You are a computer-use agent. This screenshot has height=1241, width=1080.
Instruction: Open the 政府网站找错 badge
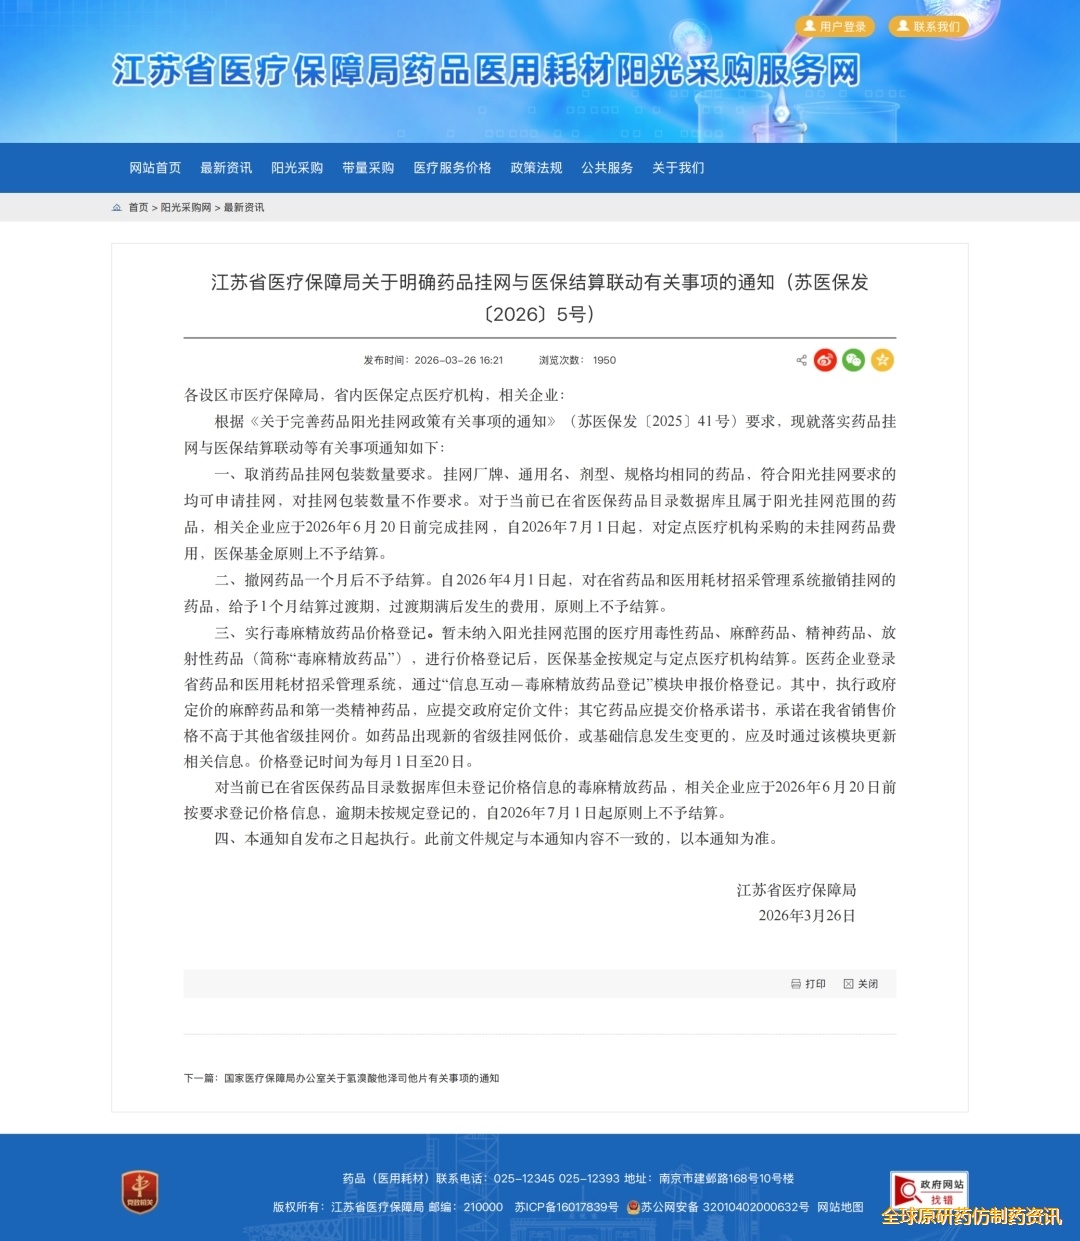coord(929,1188)
